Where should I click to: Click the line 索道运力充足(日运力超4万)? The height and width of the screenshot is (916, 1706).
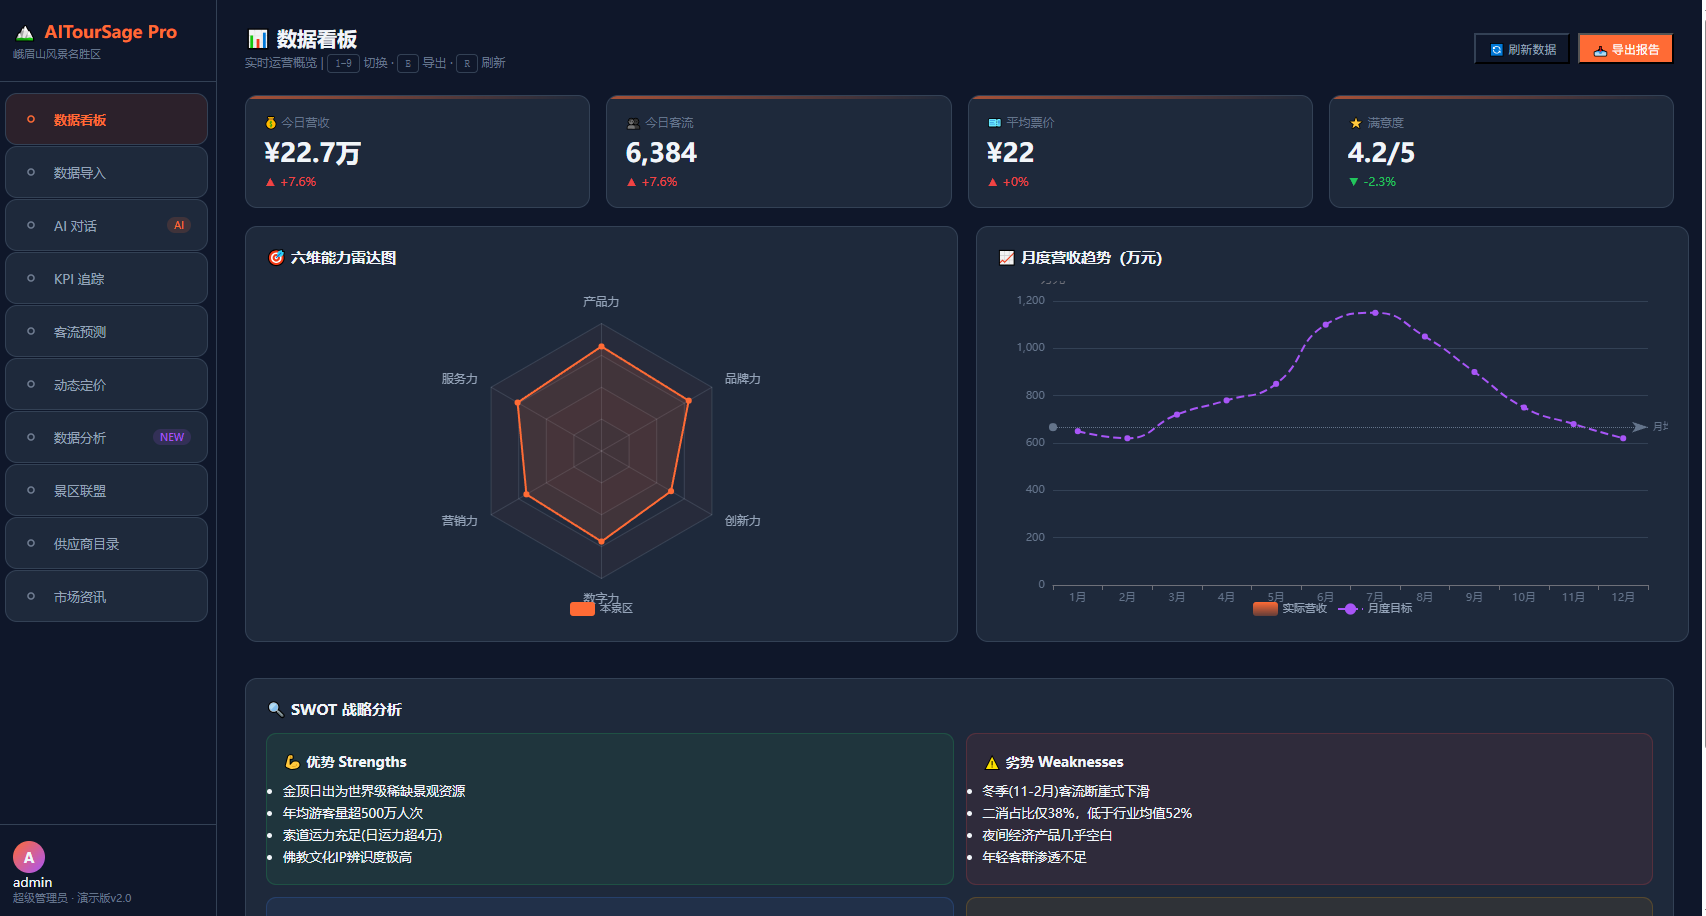pyautogui.click(x=363, y=835)
